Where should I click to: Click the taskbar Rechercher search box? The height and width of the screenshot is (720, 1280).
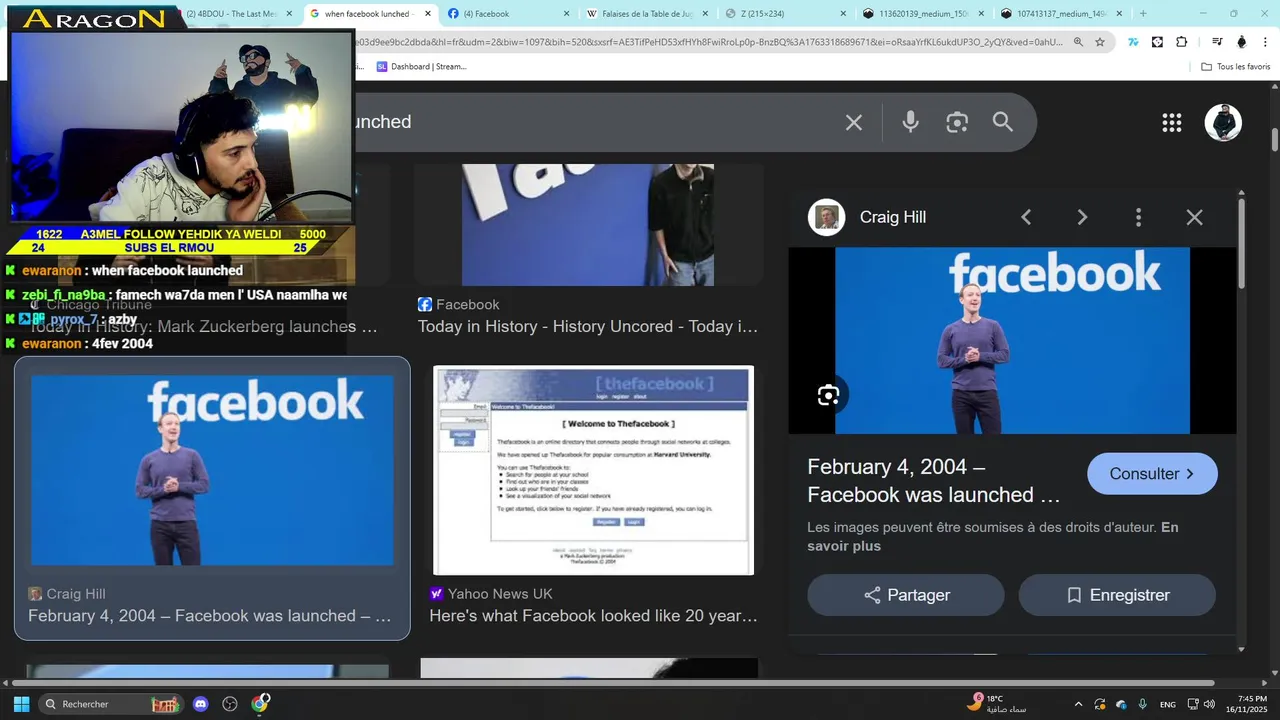[112, 704]
